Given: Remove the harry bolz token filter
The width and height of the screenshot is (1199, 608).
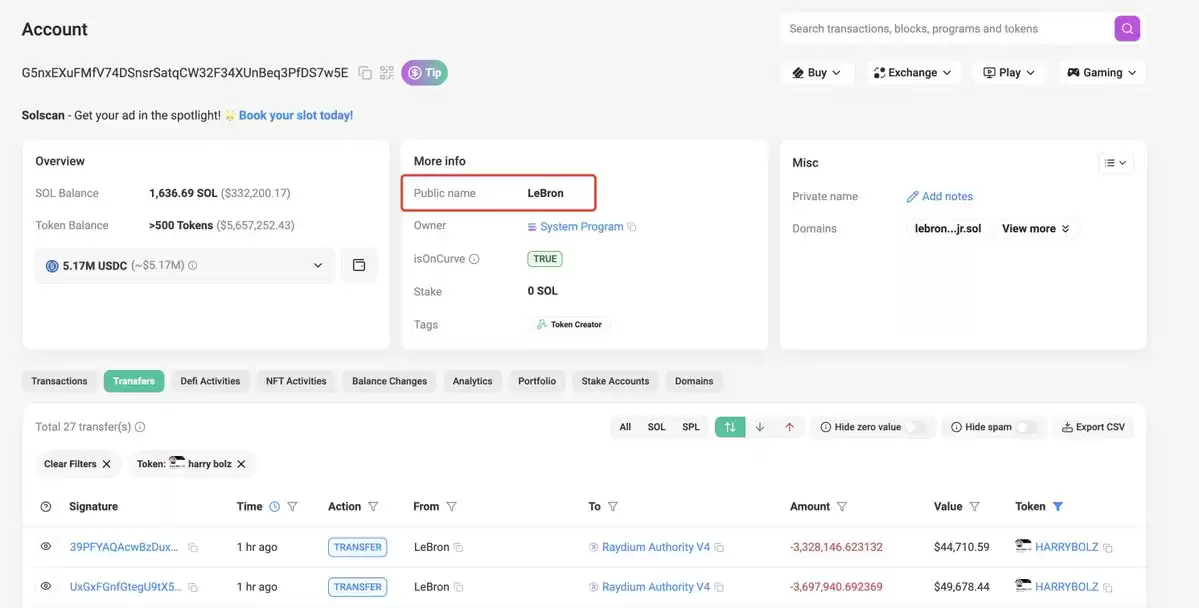Looking at the screenshot, I should tap(241, 464).
